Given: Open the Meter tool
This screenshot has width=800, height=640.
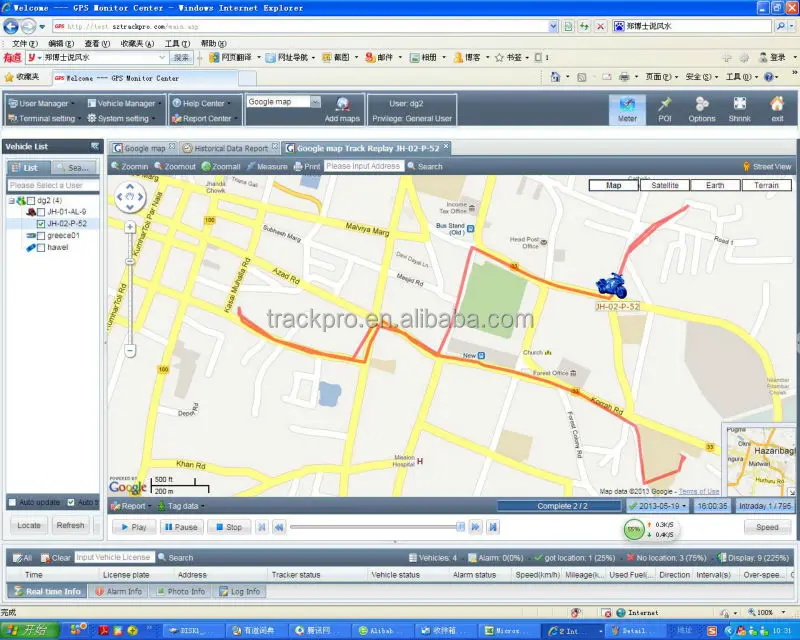Looking at the screenshot, I should (627, 110).
